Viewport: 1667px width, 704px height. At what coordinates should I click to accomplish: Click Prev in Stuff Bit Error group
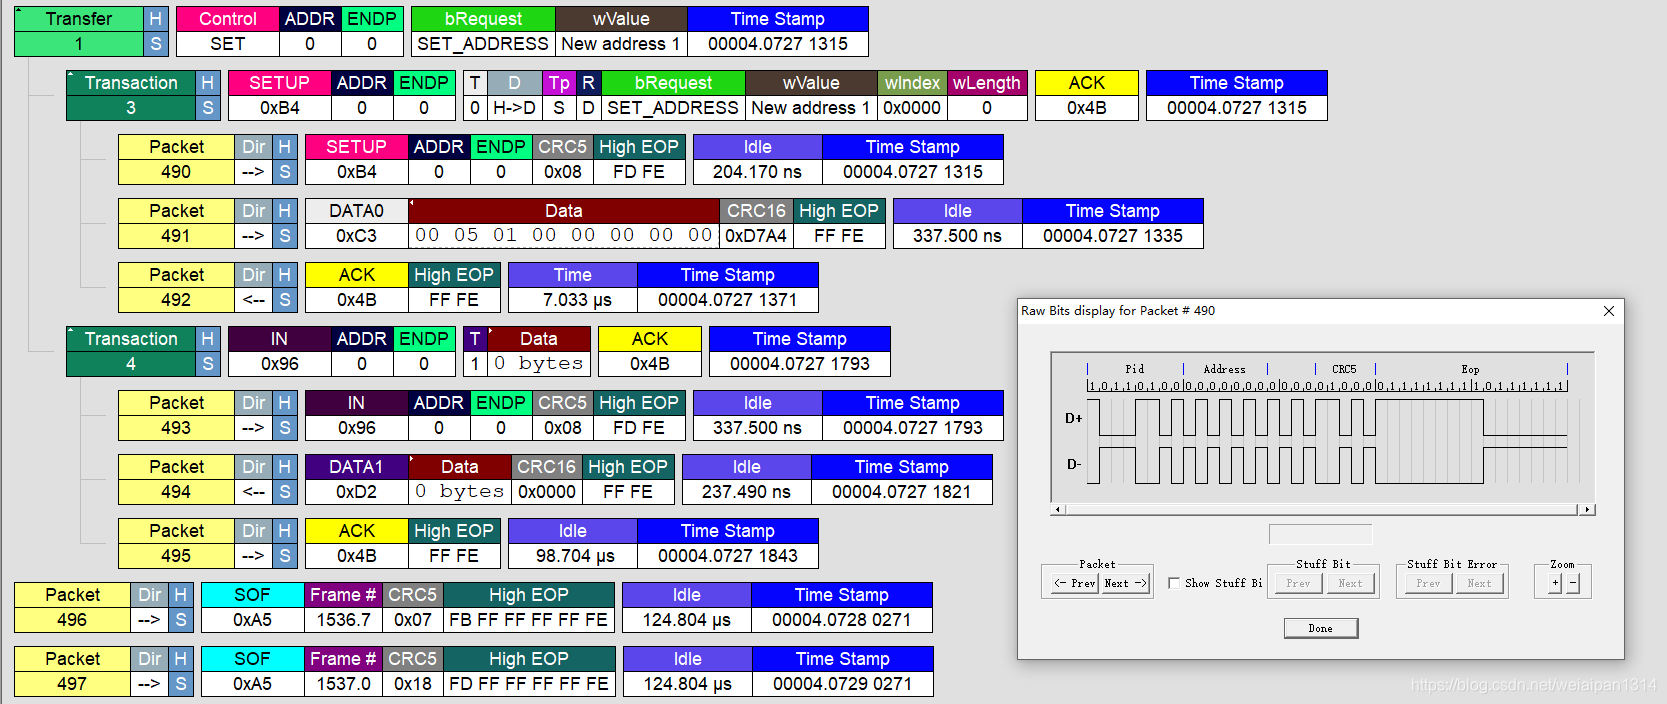pos(1428,583)
